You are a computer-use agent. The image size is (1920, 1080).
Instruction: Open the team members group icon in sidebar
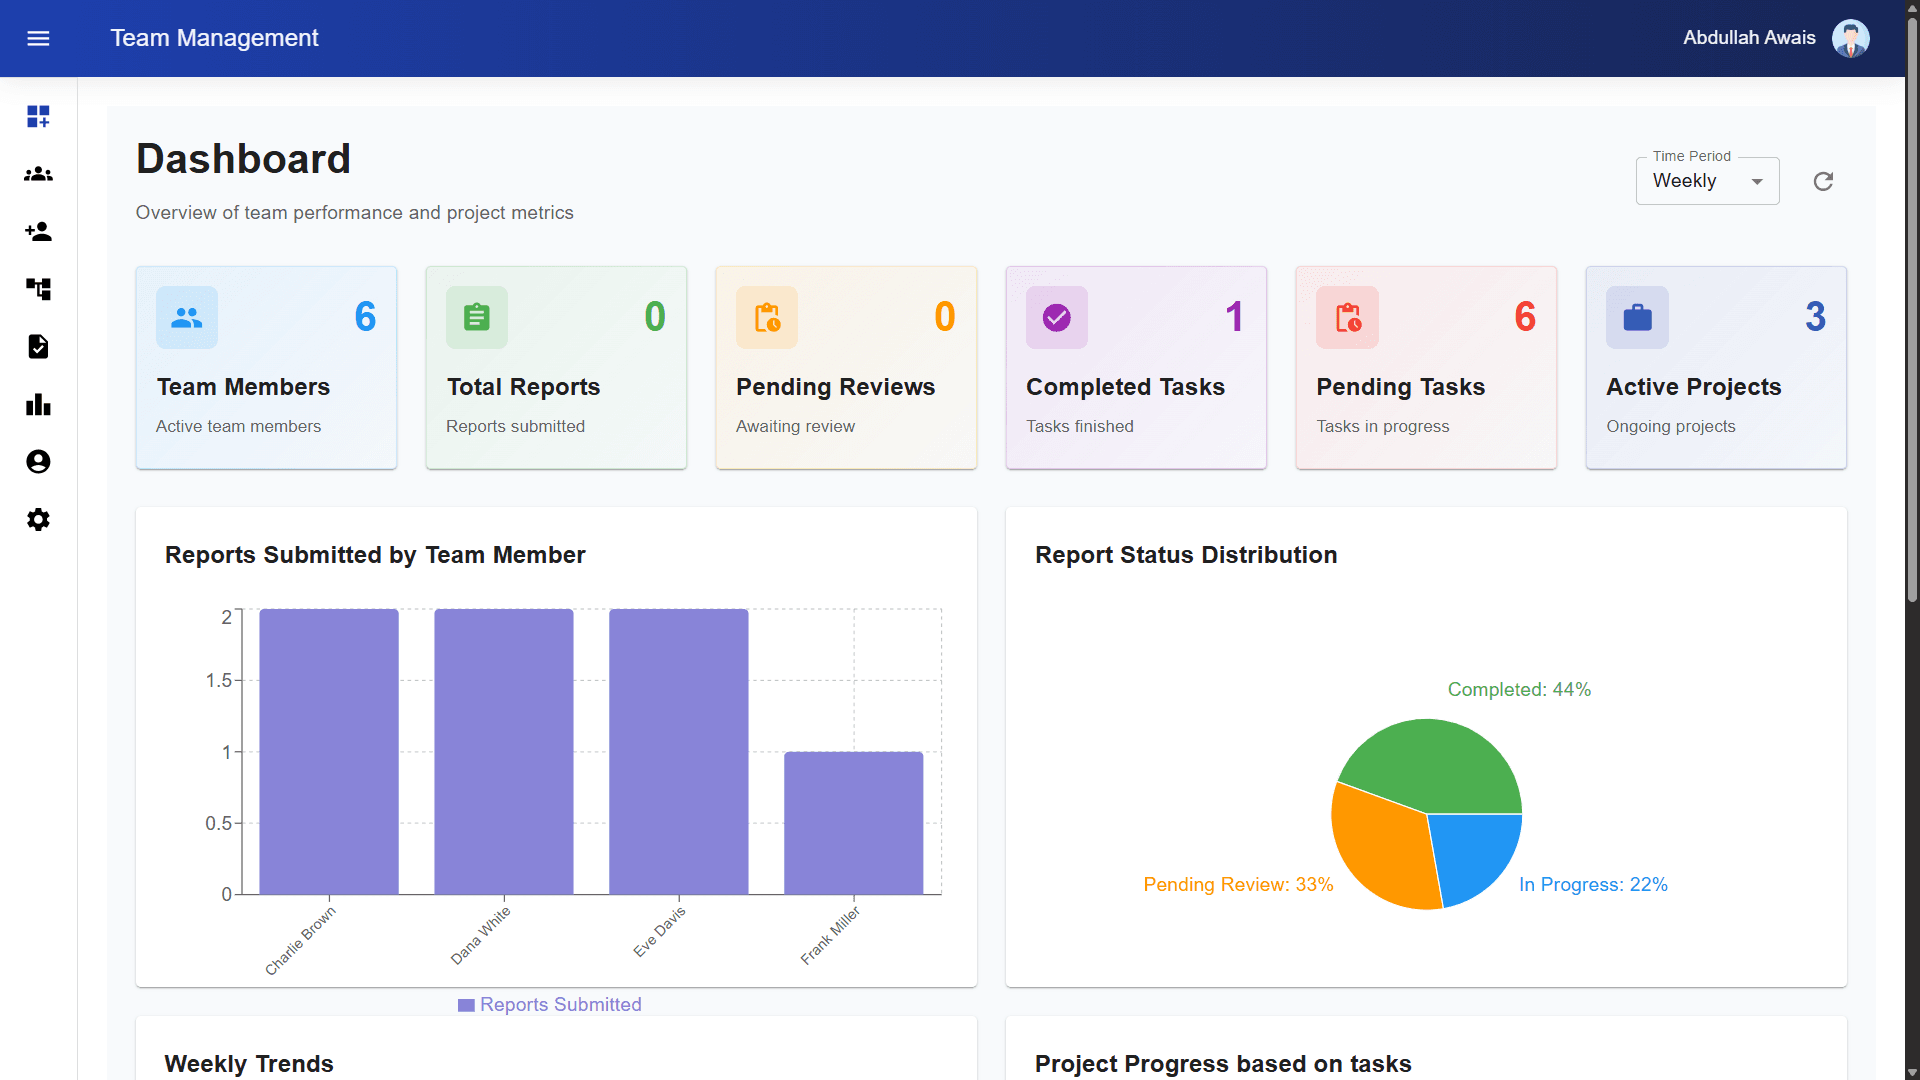(38, 174)
